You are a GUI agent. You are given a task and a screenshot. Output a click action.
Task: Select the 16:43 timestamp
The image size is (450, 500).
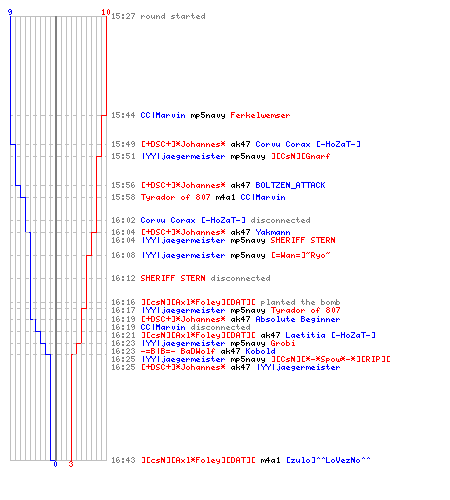click(x=123, y=460)
